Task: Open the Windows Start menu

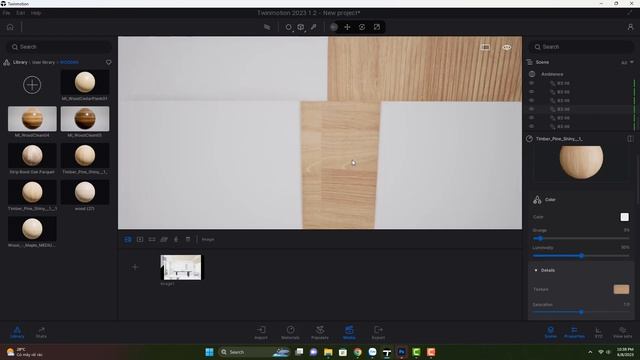Action: click(x=209, y=352)
